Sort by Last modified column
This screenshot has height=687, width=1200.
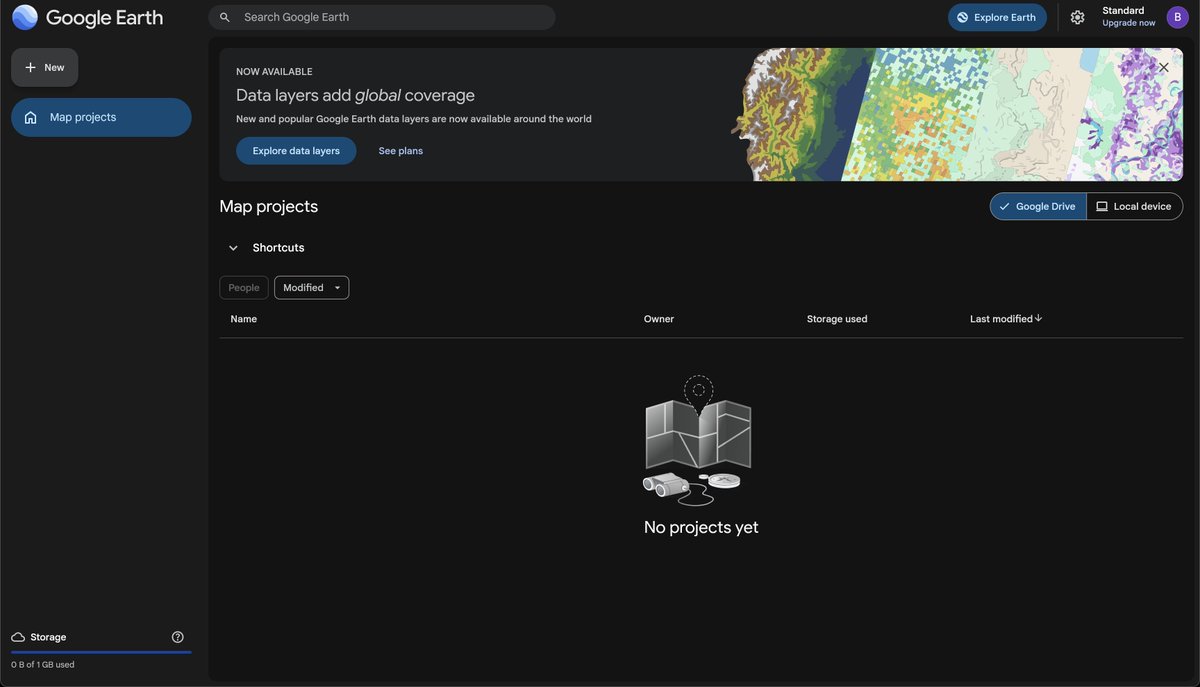[1001, 319]
